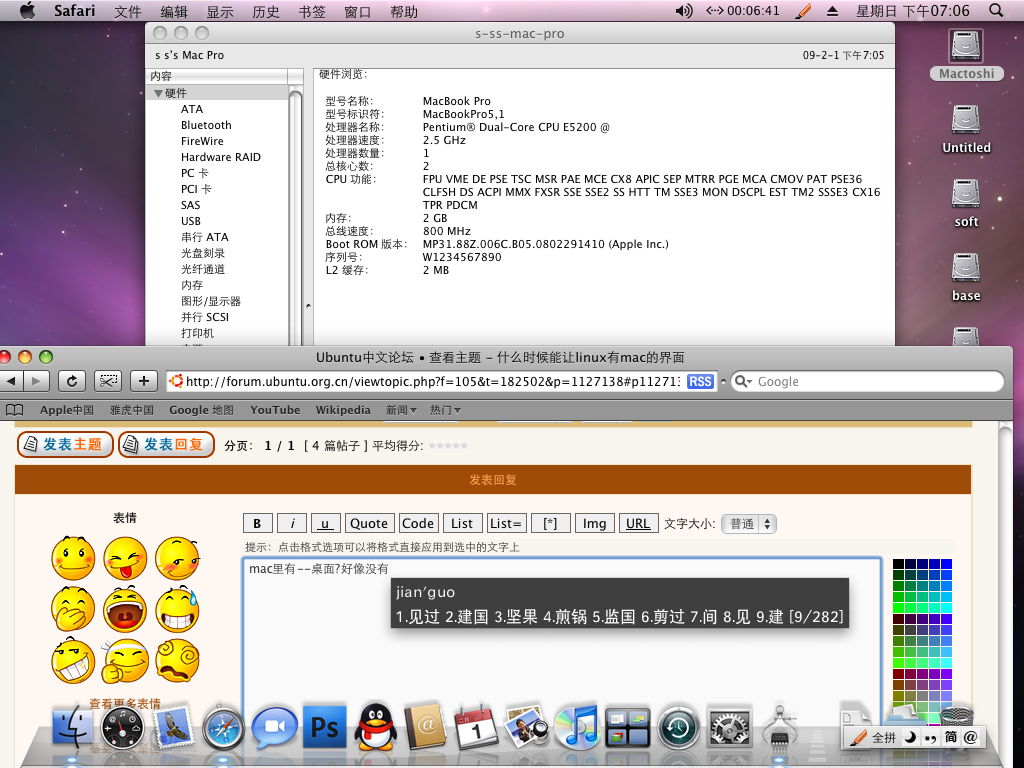
Task: Open iCal from the Dock
Action: coord(476,727)
